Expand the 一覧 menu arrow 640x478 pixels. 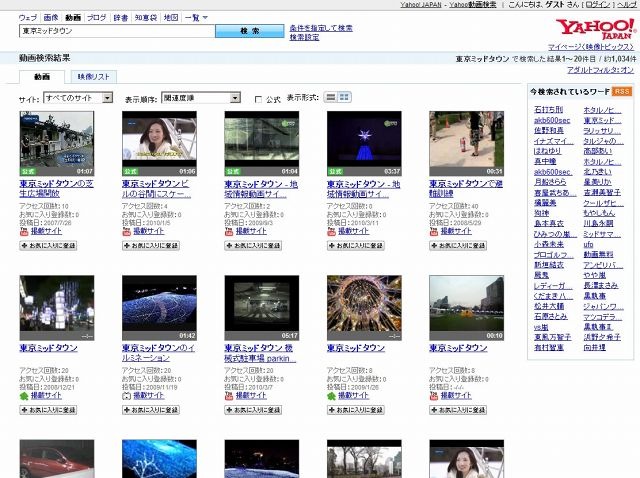(x=205, y=18)
